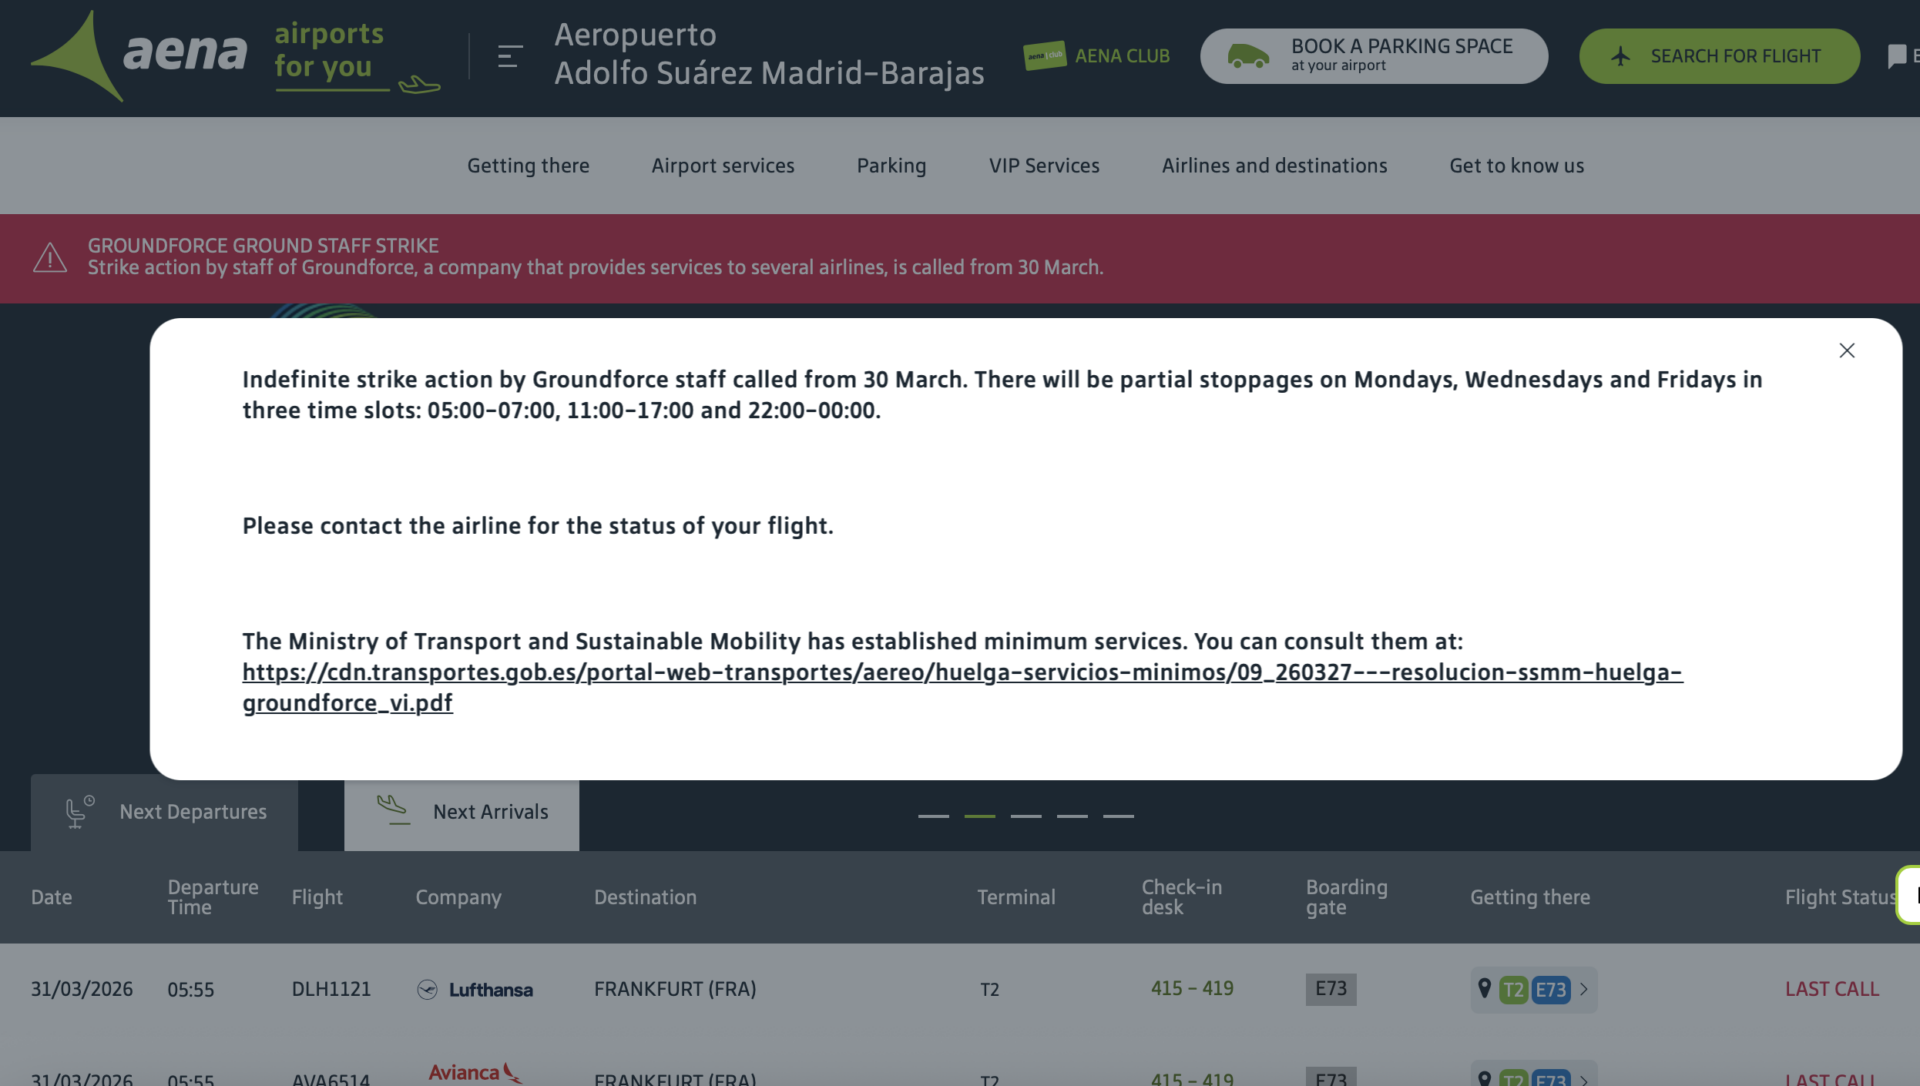Viewport: 1920px width, 1086px height.
Task: Select the Next Departures tab
Action: [x=165, y=812]
